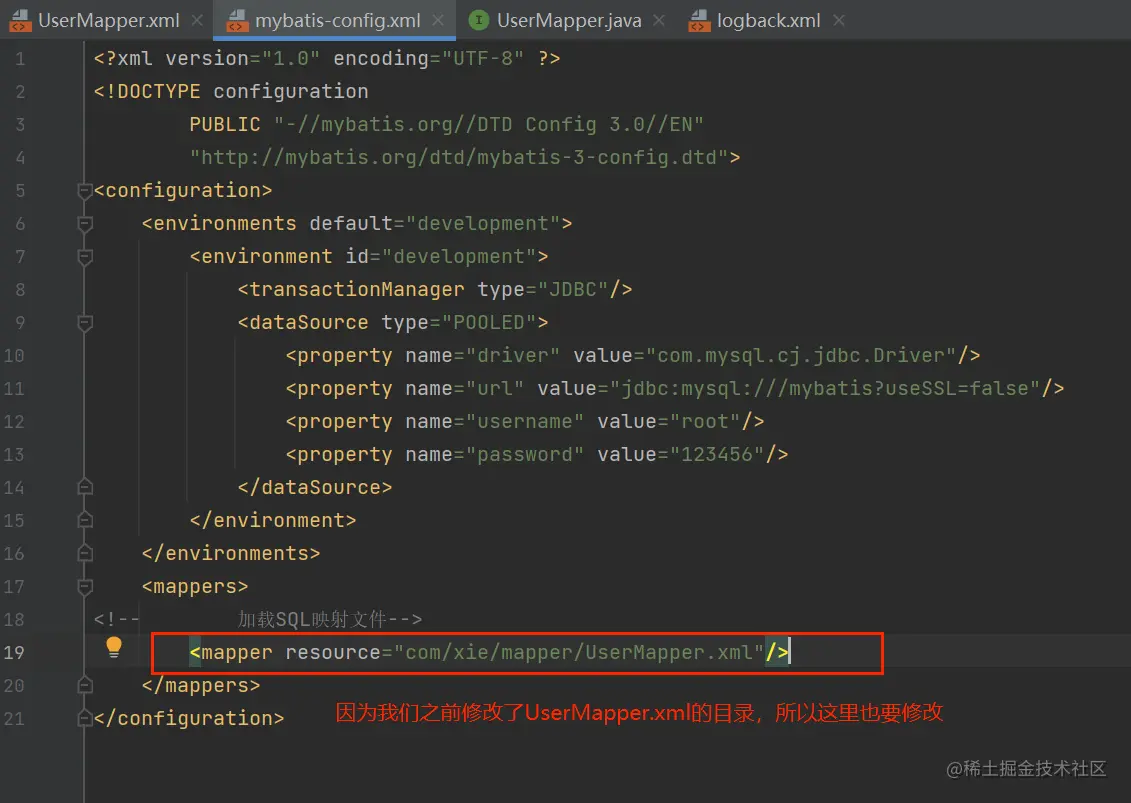The width and height of the screenshot is (1131, 803).
Task: Collapse the environment tag fold on line 7
Action: pyautogui.click(x=84, y=258)
